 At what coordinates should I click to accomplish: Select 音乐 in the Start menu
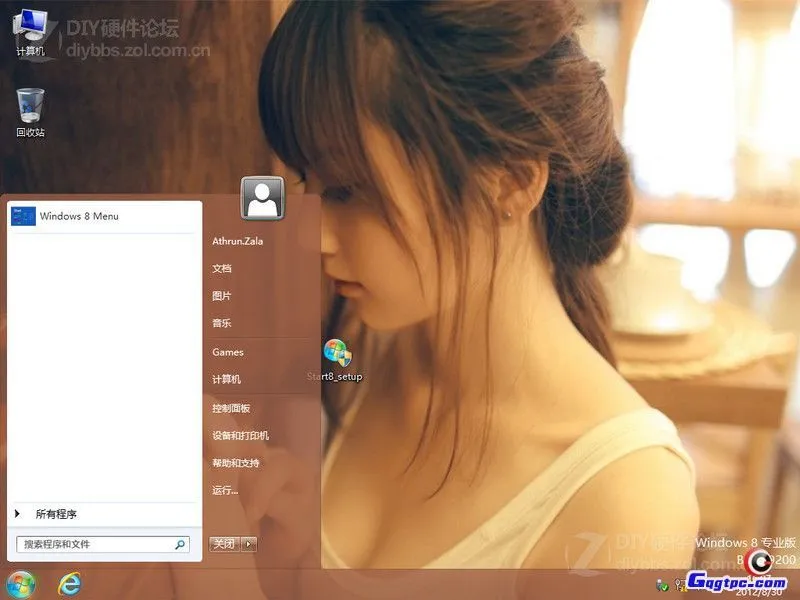[x=222, y=323]
